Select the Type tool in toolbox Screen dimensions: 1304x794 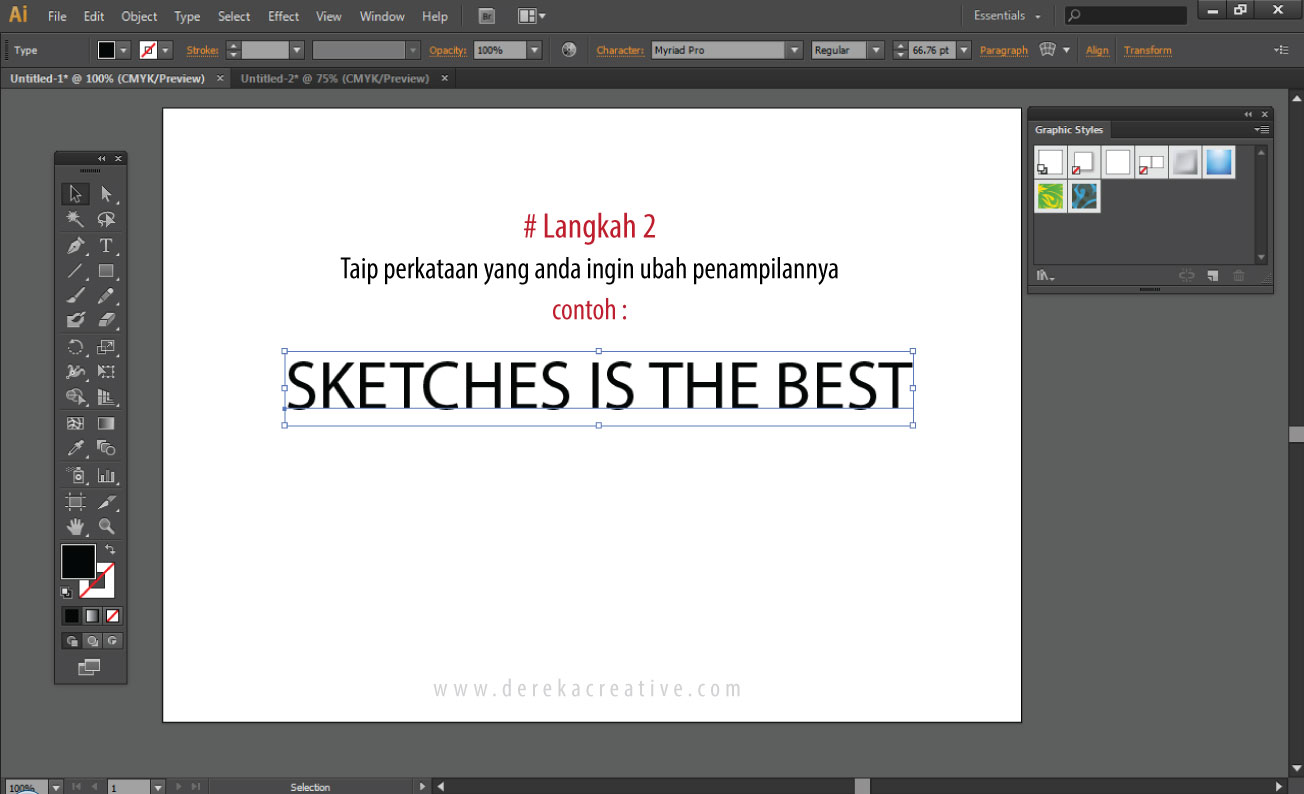pyautogui.click(x=106, y=246)
